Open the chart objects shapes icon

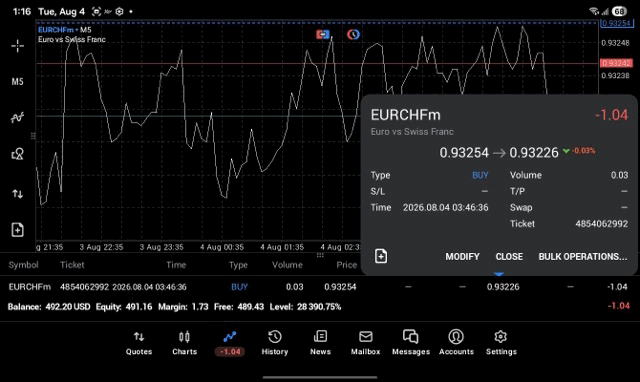tap(17, 154)
